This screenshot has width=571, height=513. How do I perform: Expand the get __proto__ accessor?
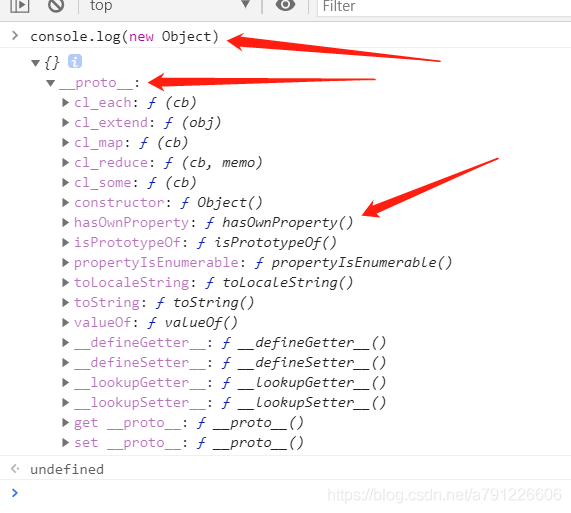pyautogui.click(x=66, y=423)
